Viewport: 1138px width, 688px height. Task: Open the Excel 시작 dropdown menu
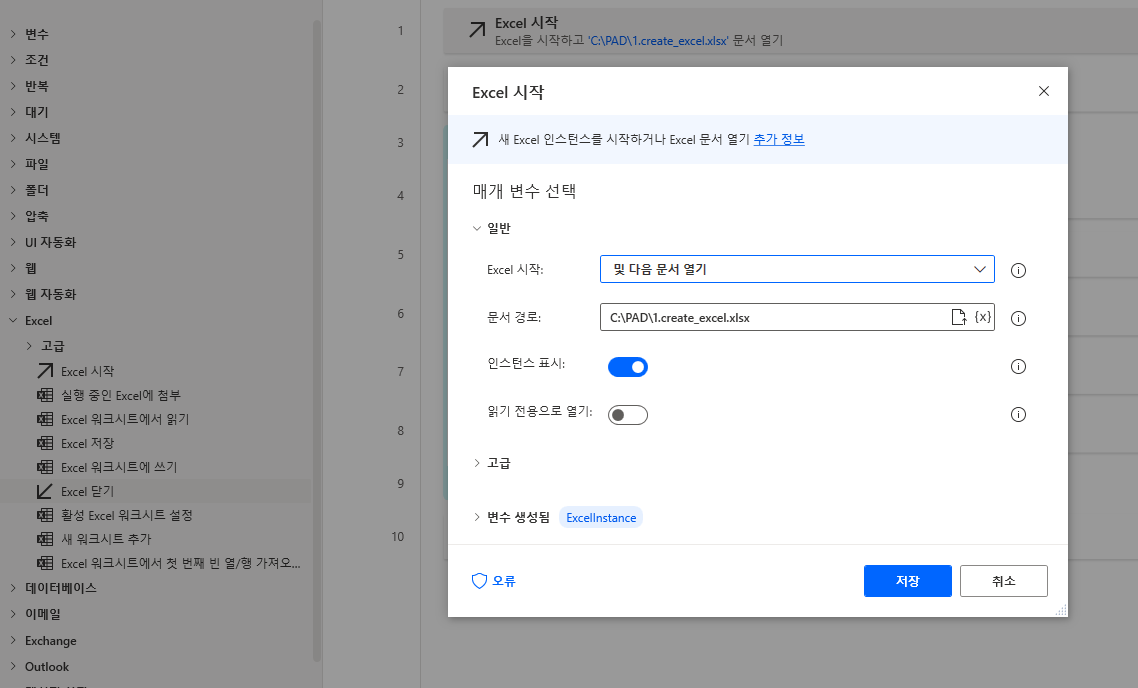(x=980, y=269)
